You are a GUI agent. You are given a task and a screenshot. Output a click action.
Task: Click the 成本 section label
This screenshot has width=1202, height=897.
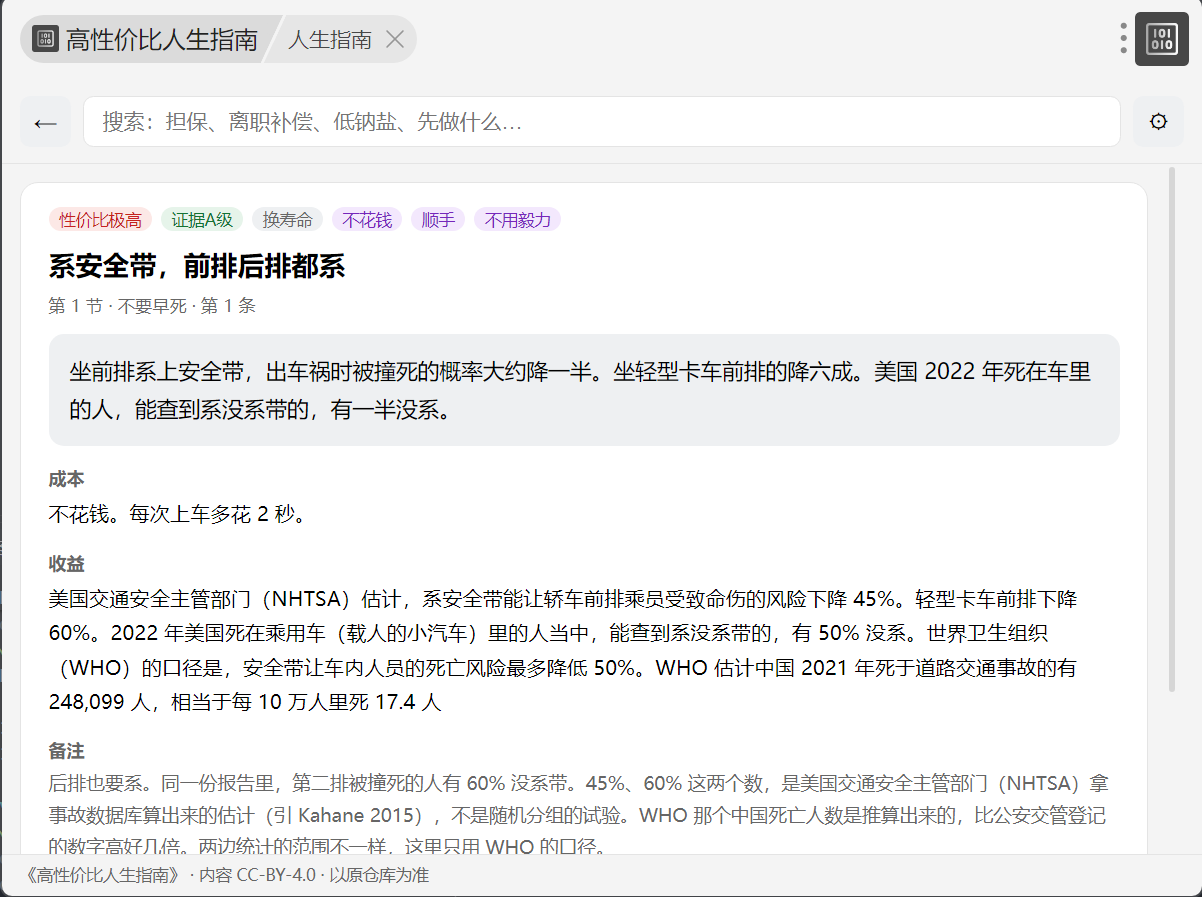66,479
